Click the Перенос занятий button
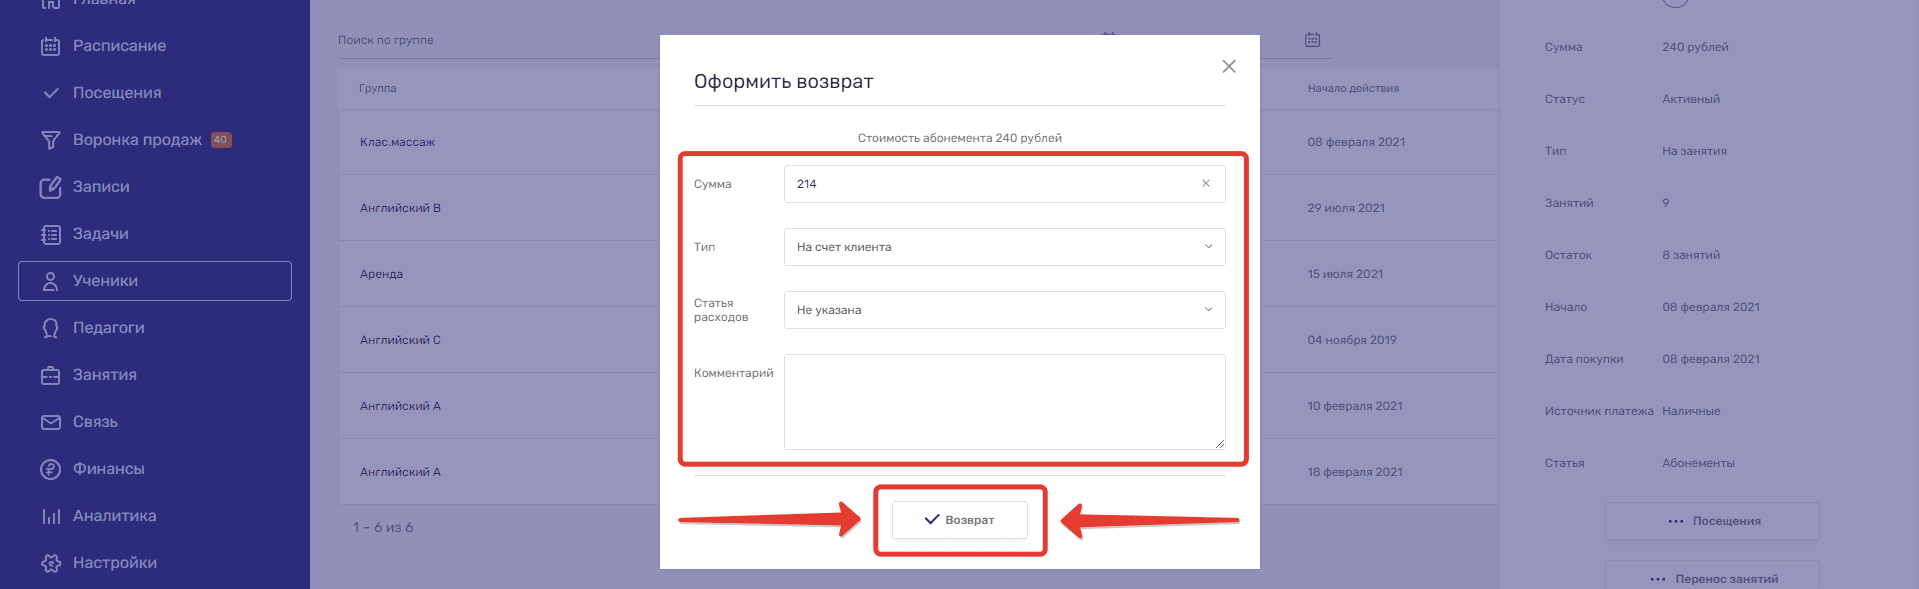The width and height of the screenshot is (1919, 589). point(1712,578)
